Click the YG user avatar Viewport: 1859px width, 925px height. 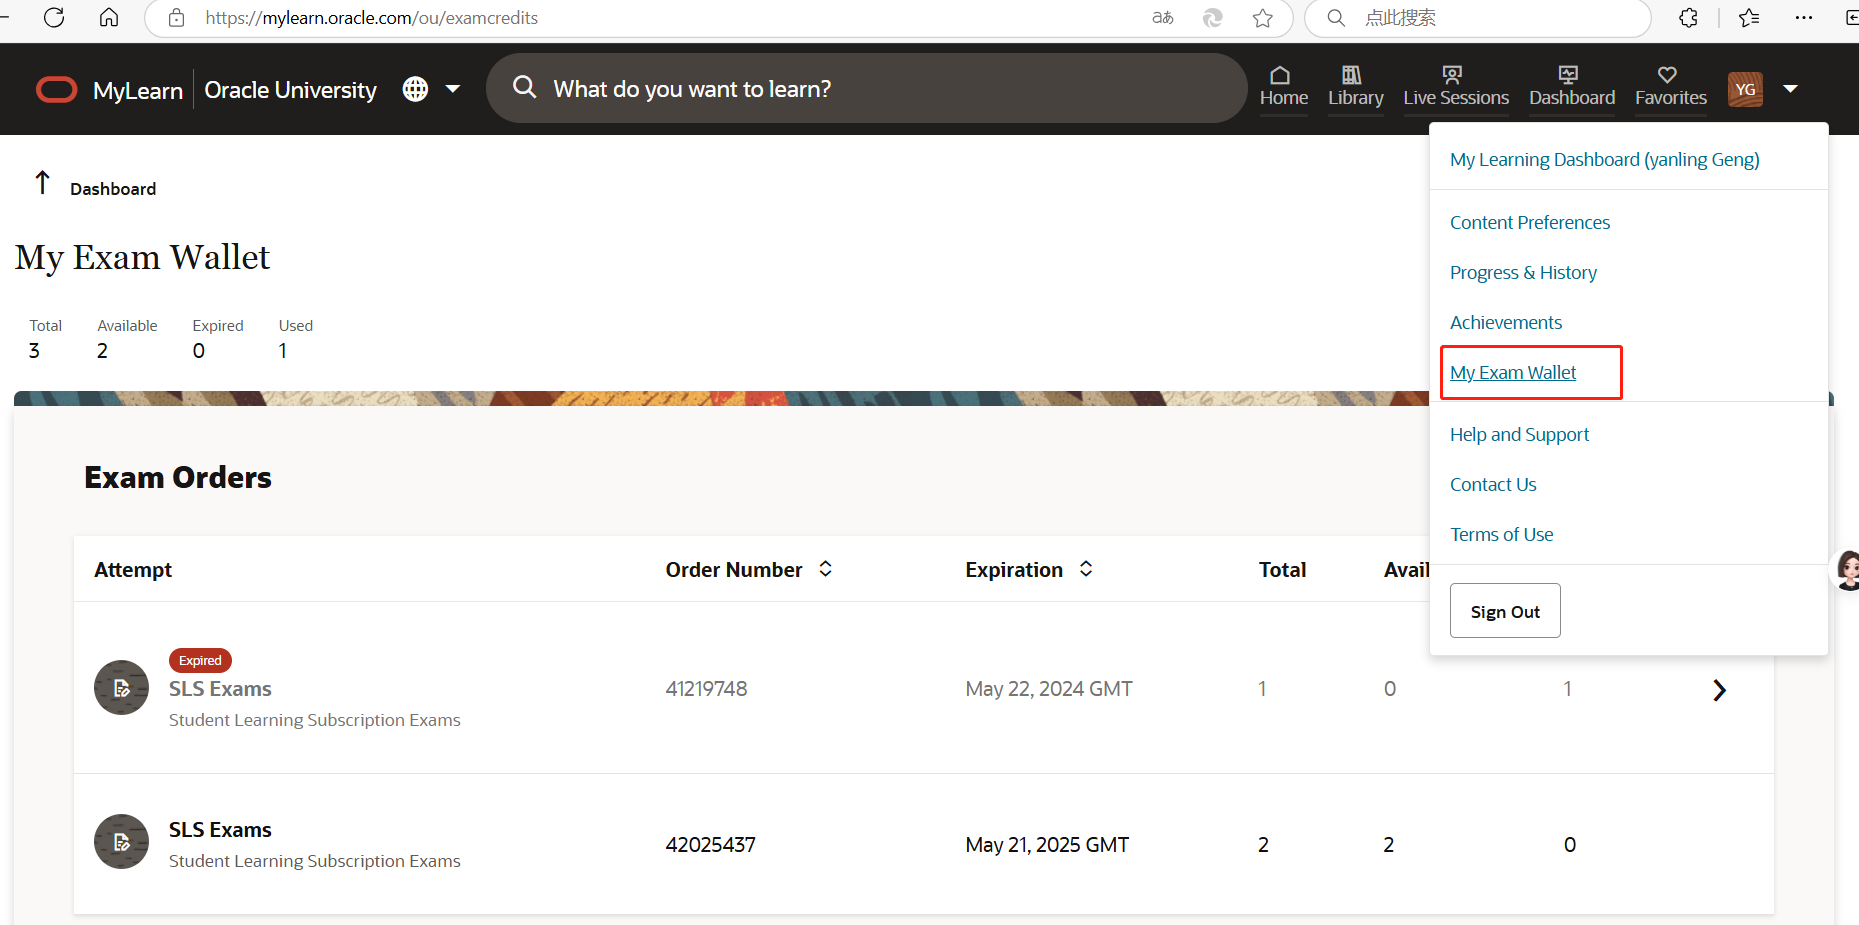(x=1745, y=89)
